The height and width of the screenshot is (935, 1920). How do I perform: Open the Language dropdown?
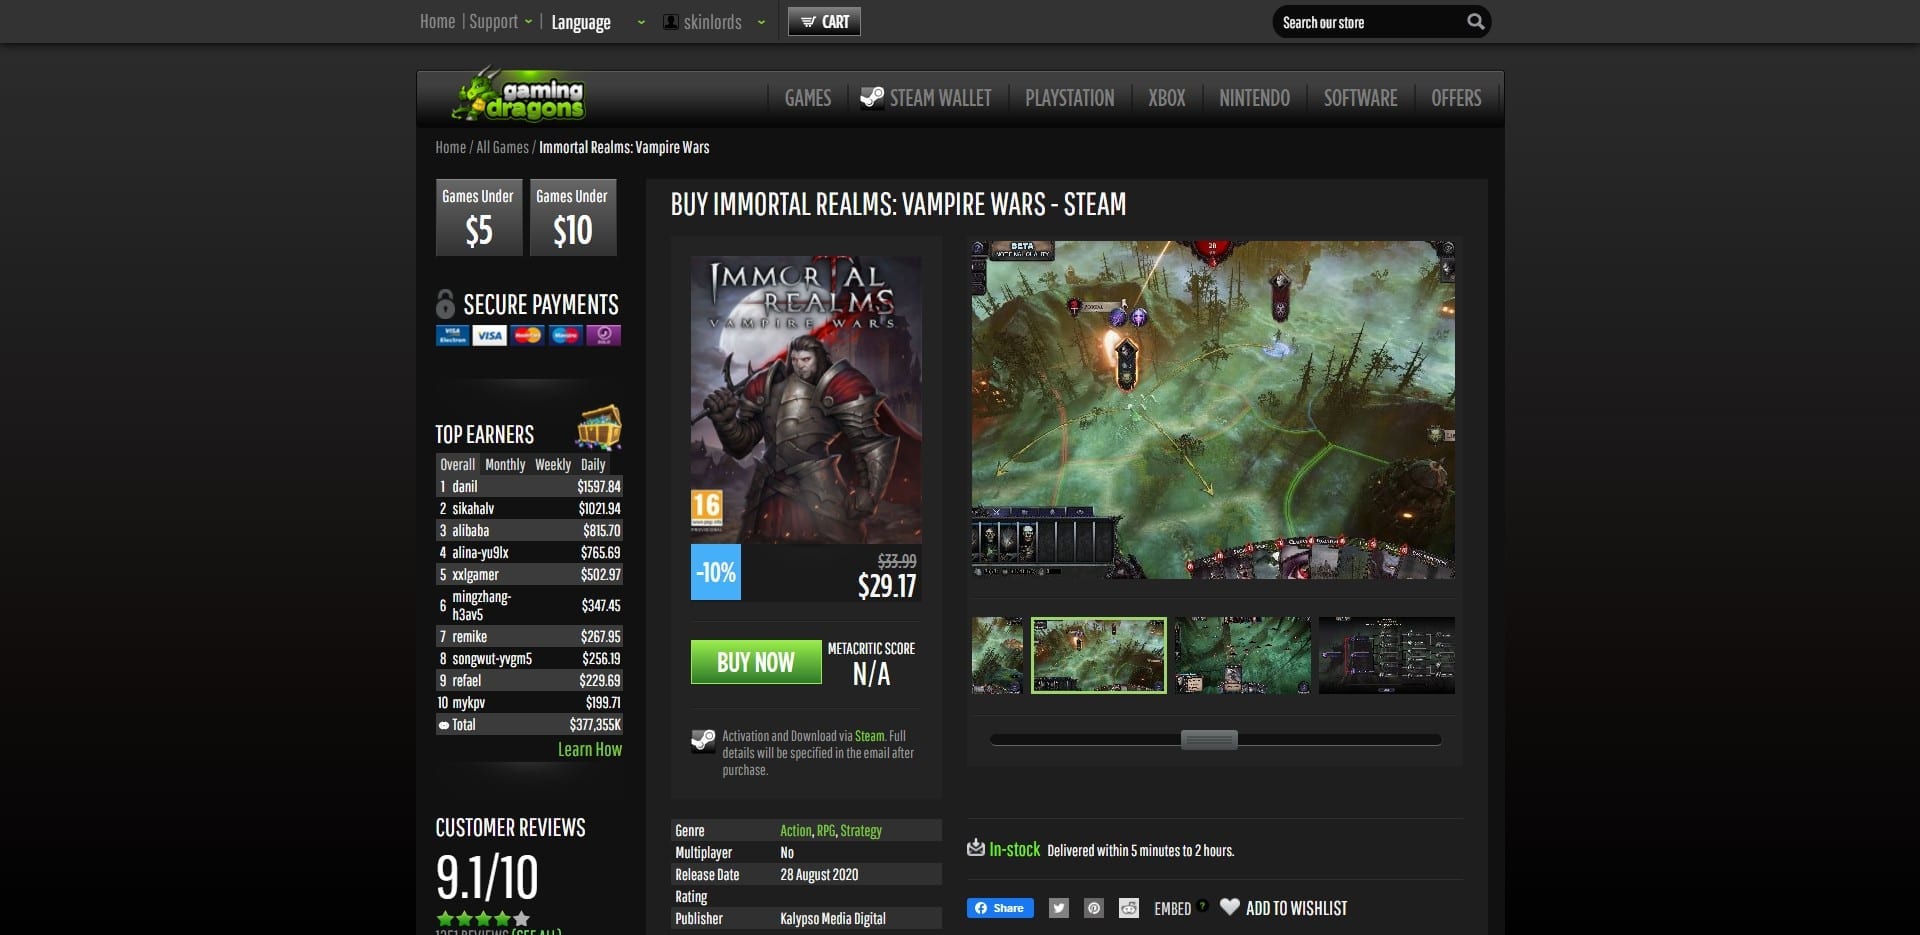598,22
